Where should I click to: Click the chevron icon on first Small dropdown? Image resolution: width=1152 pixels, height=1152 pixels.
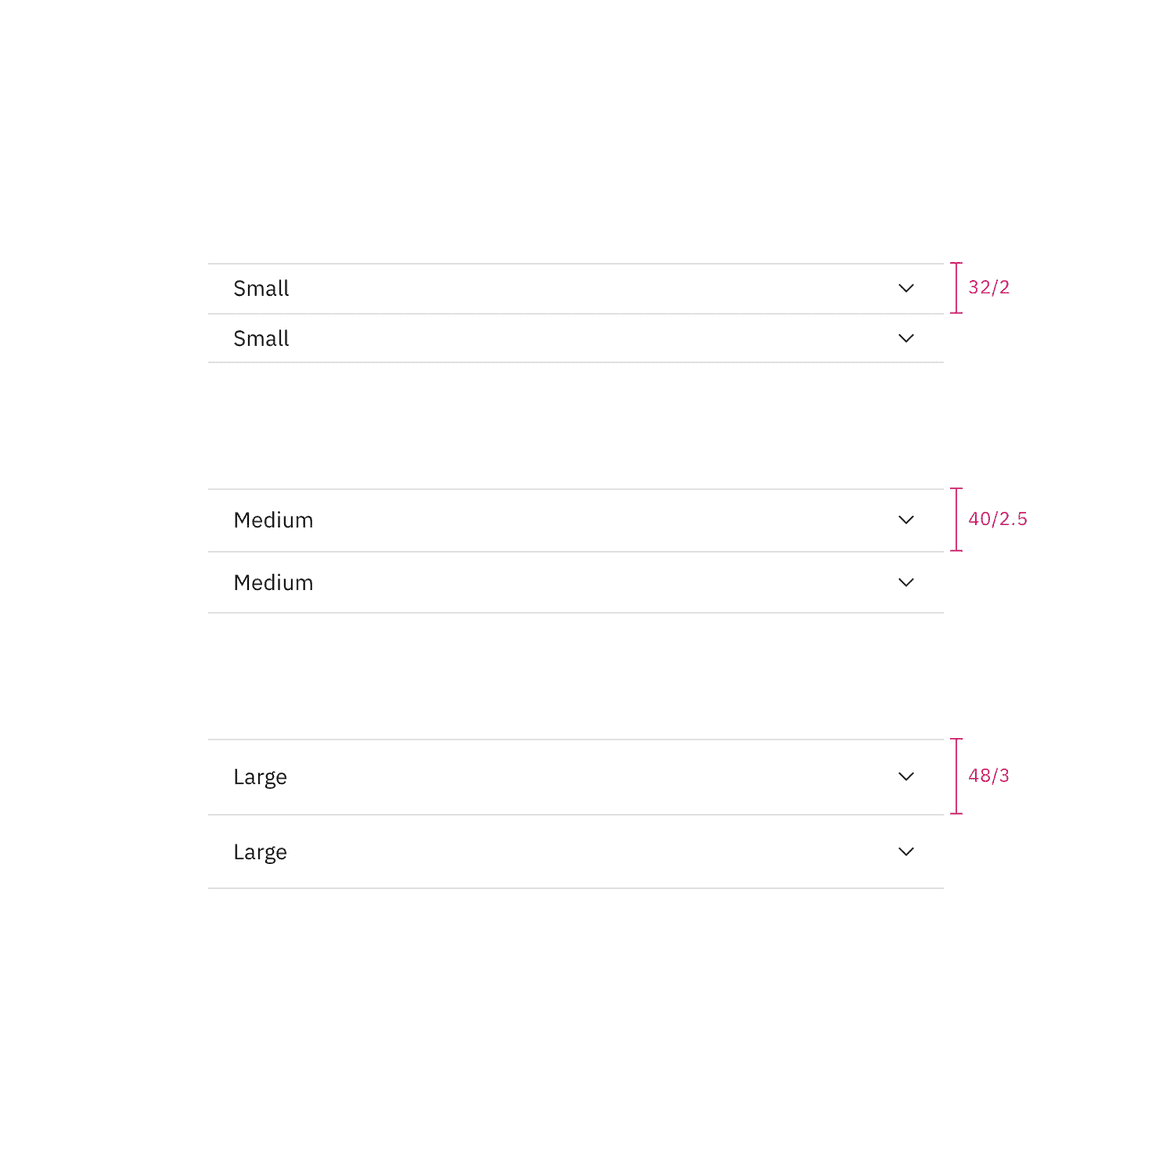pos(906,288)
